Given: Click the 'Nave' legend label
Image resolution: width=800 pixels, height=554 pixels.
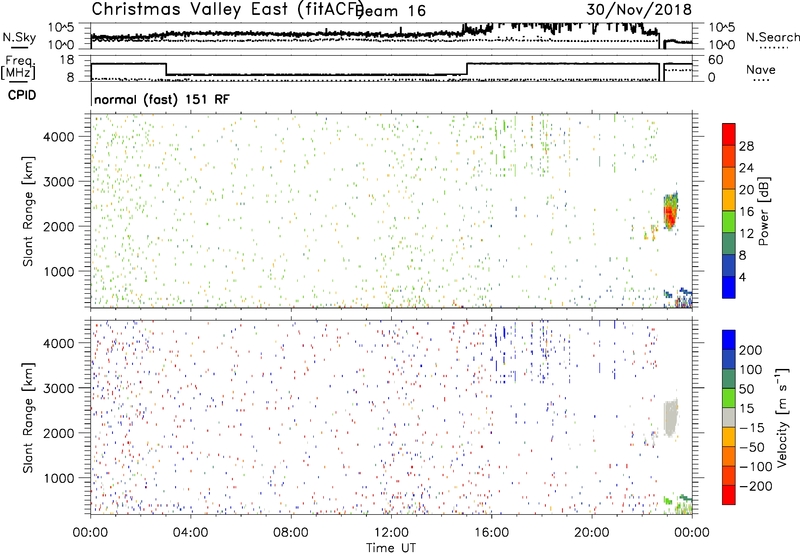Looking at the screenshot, I should (761, 69).
